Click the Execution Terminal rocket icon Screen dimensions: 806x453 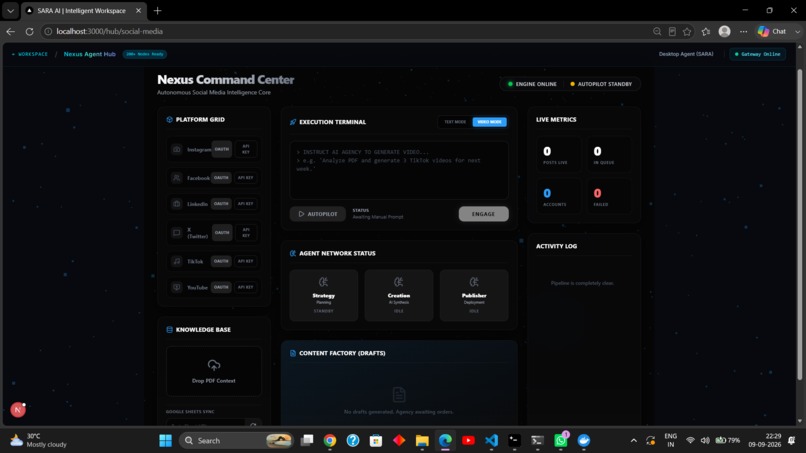point(292,122)
